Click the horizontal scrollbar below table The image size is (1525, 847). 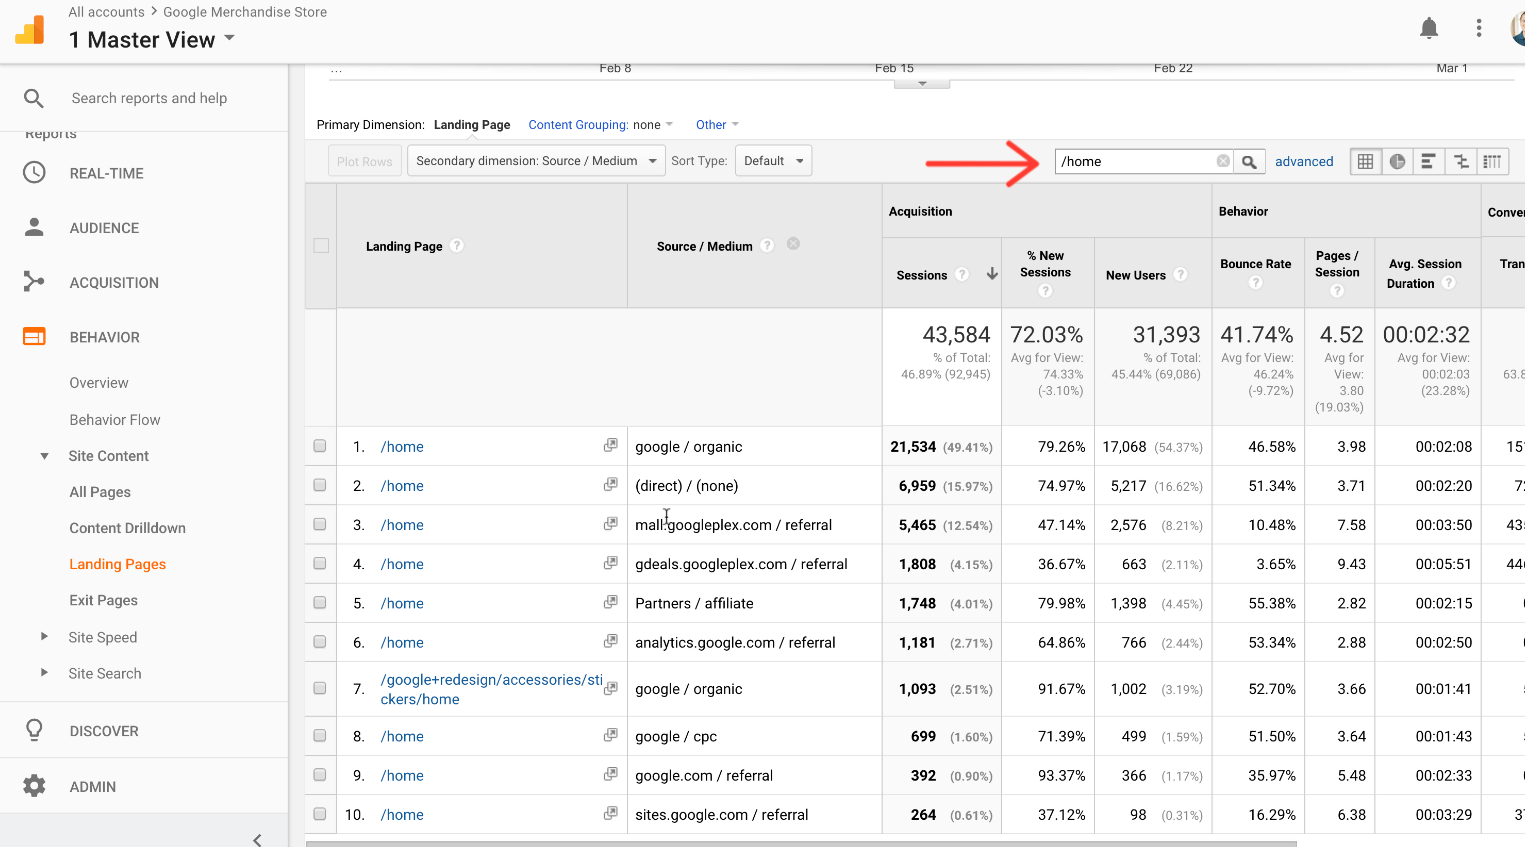coord(800,843)
